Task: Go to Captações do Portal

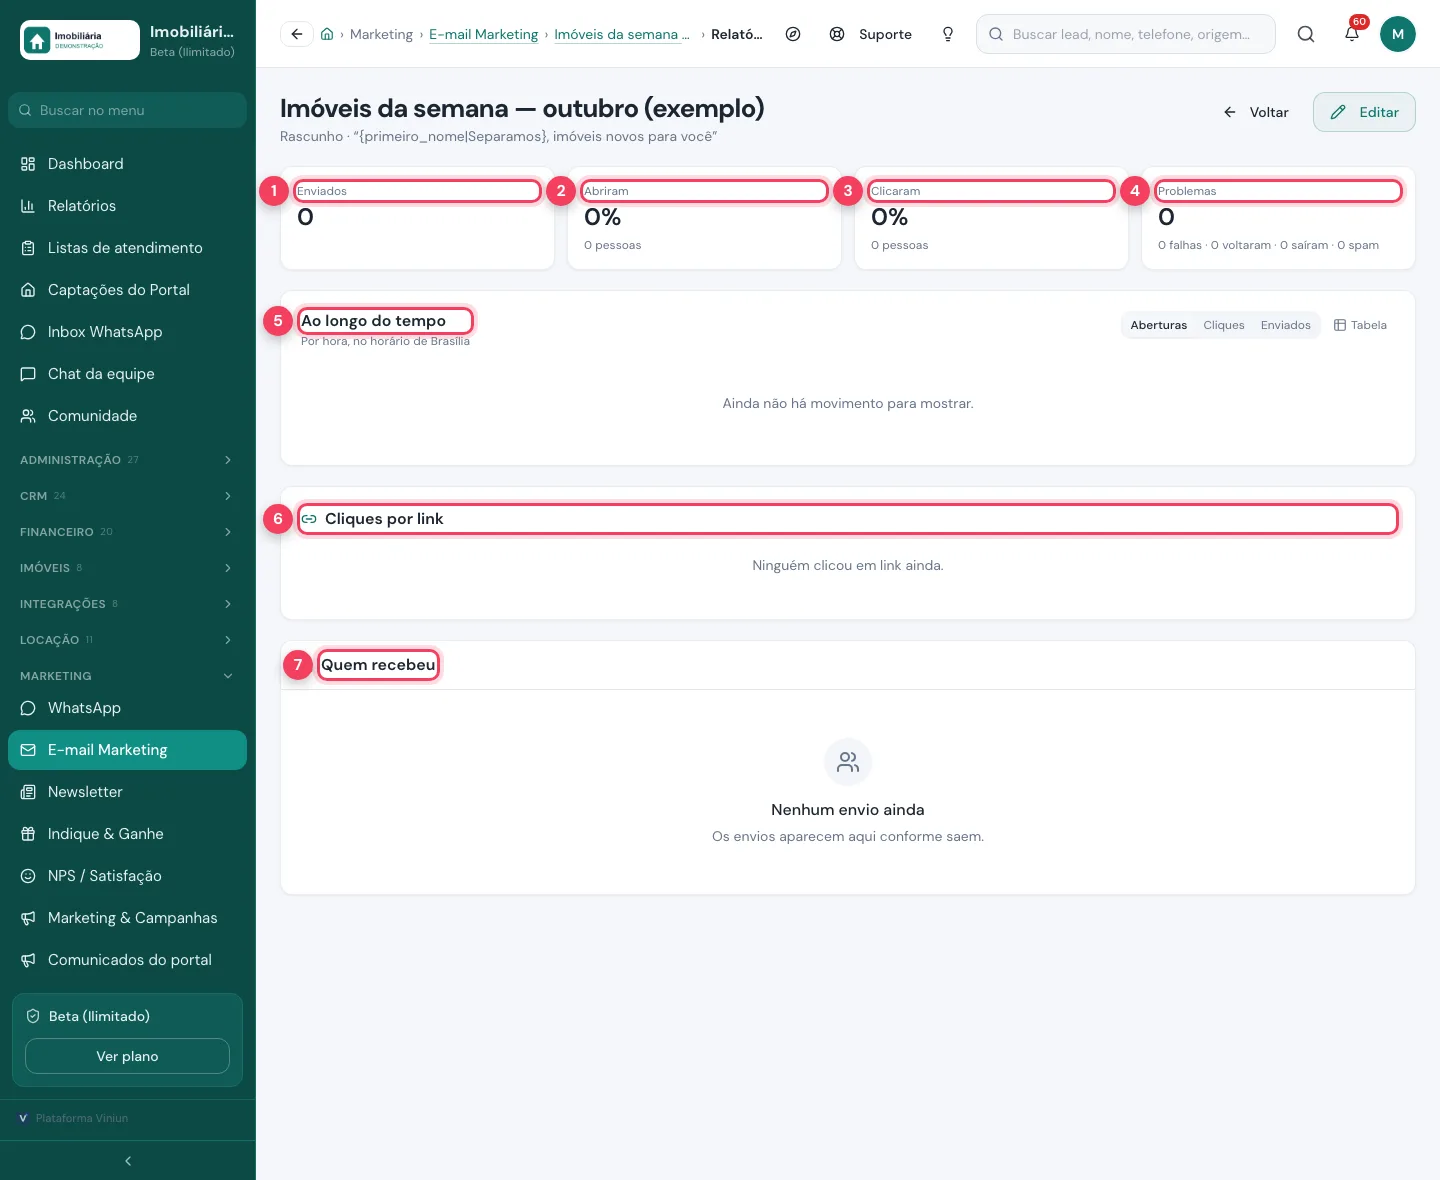Action: tap(127, 290)
